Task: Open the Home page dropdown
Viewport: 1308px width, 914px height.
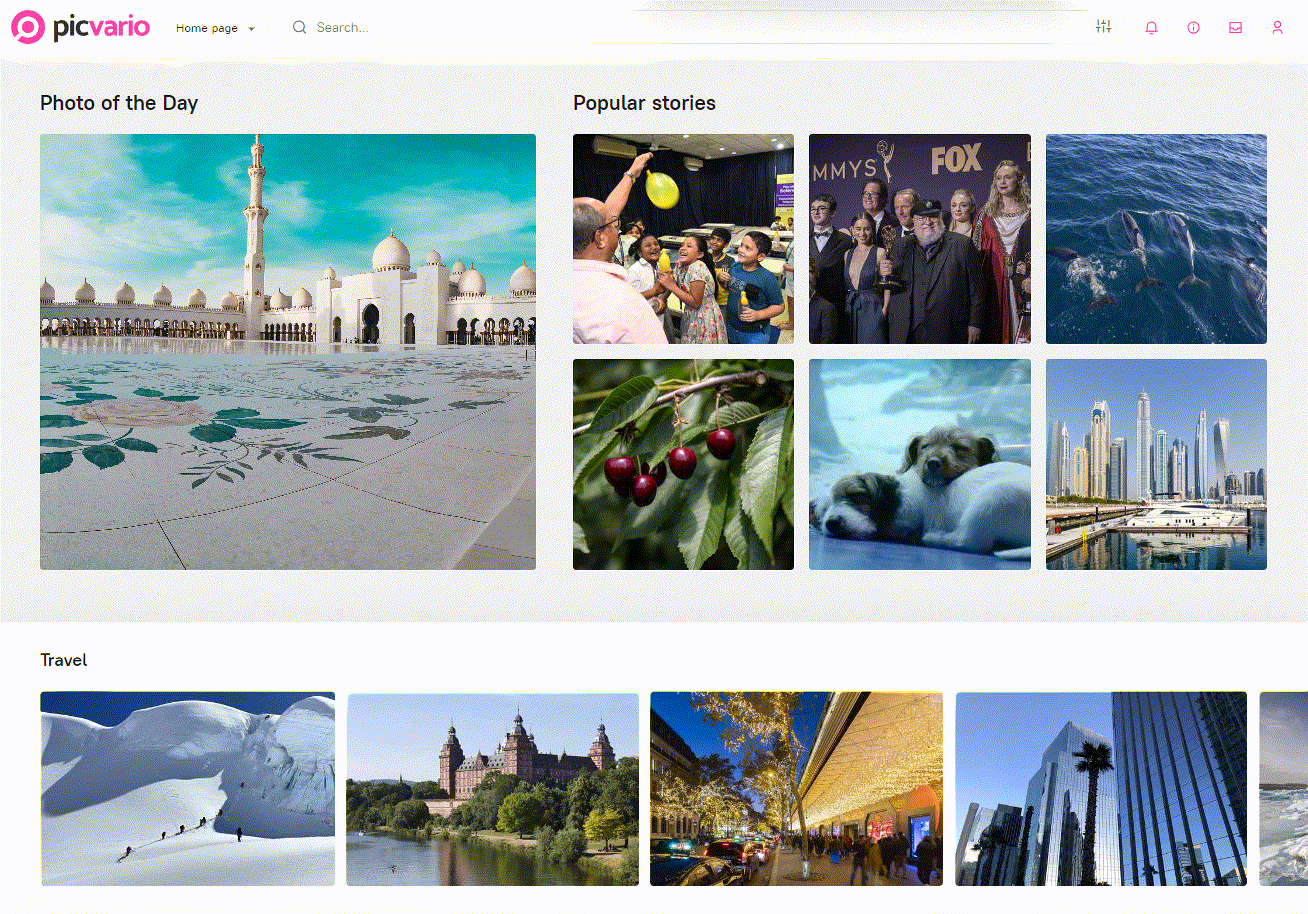Action: pyautogui.click(x=215, y=28)
